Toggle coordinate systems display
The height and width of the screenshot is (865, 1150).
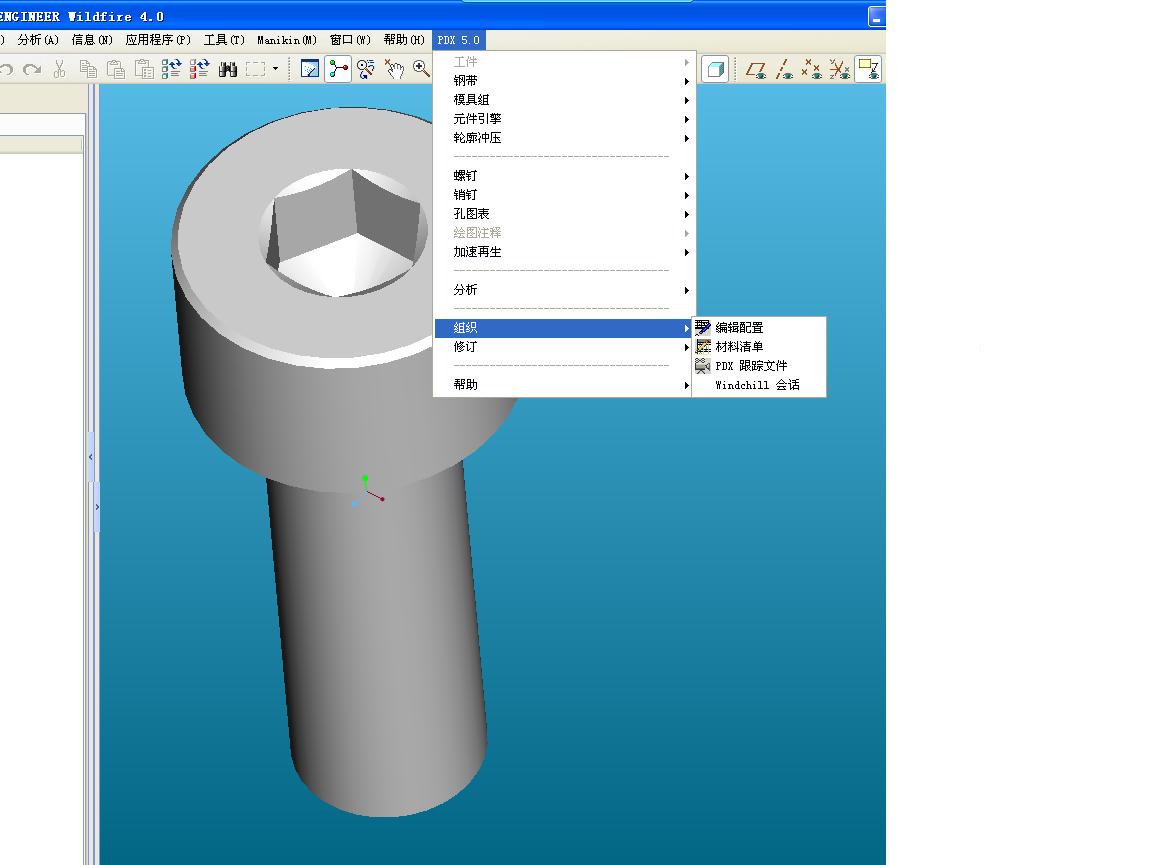pyautogui.click(x=839, y=69)
